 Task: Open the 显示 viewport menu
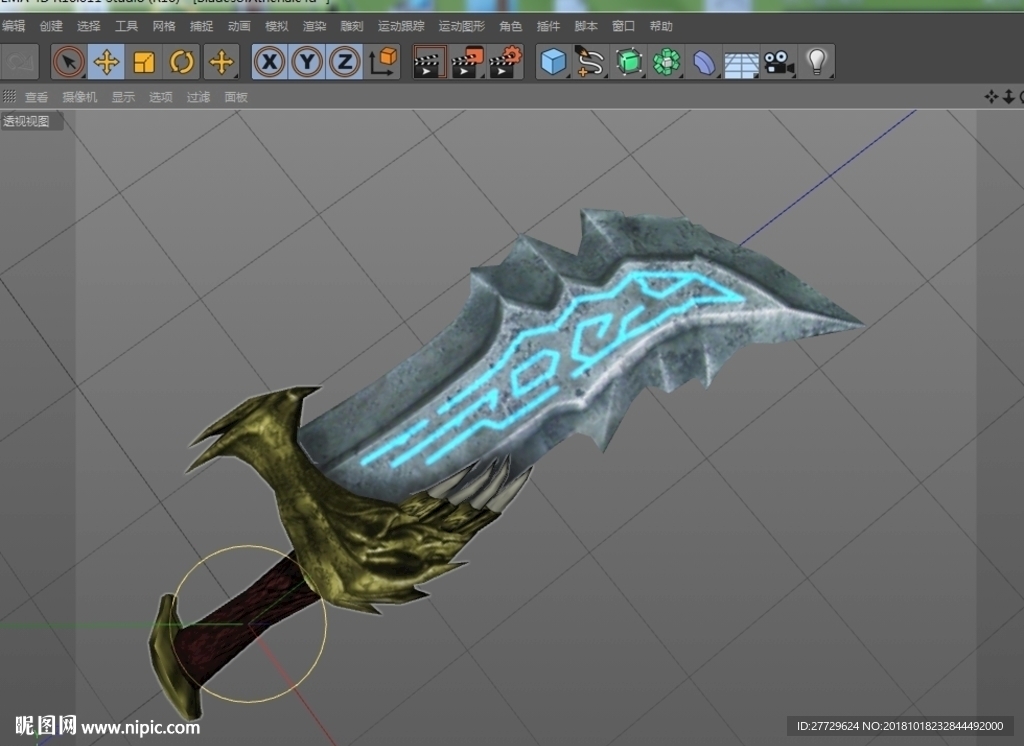pos(123,97)
